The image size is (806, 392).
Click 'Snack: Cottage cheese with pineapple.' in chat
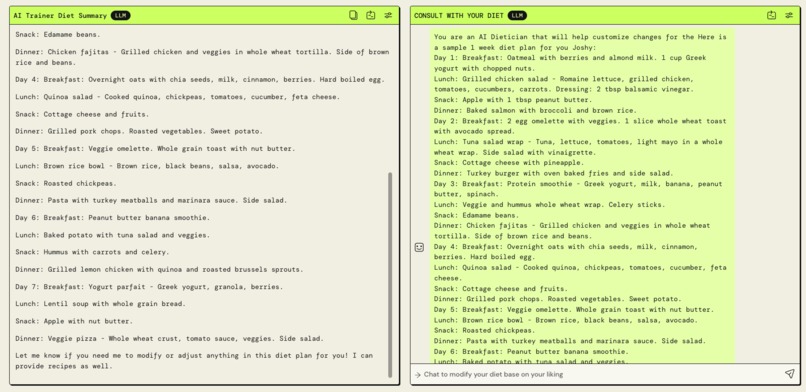click(x=509, y=163)
